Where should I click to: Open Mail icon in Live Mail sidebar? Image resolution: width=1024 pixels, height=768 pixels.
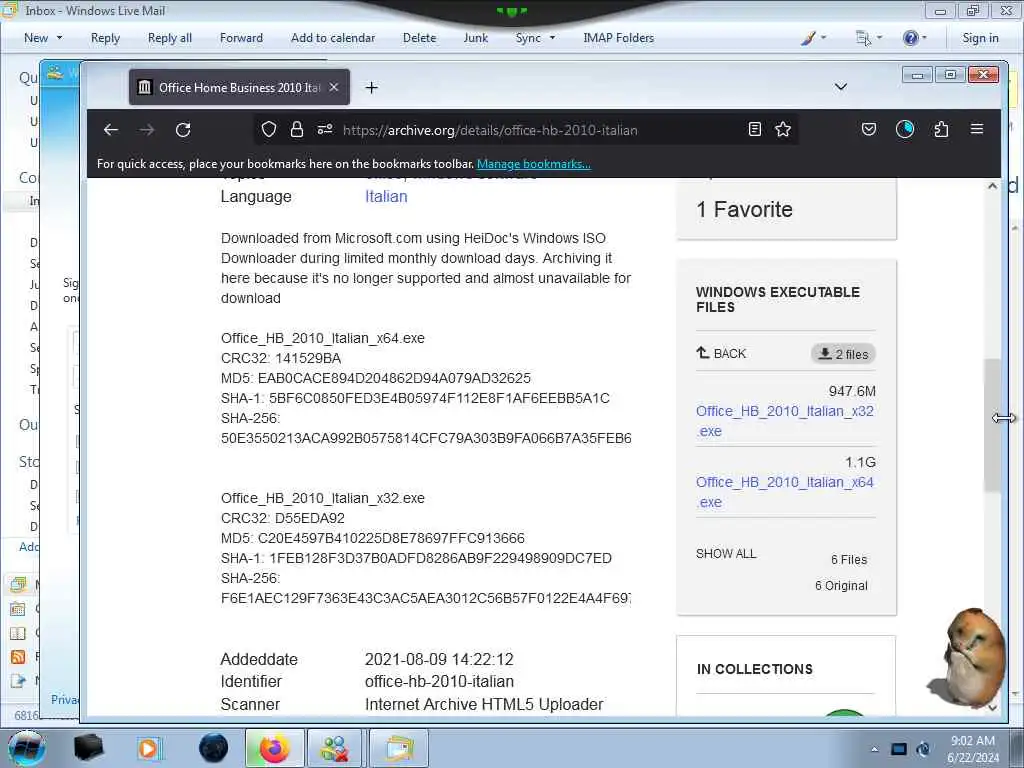coord(18,584)
